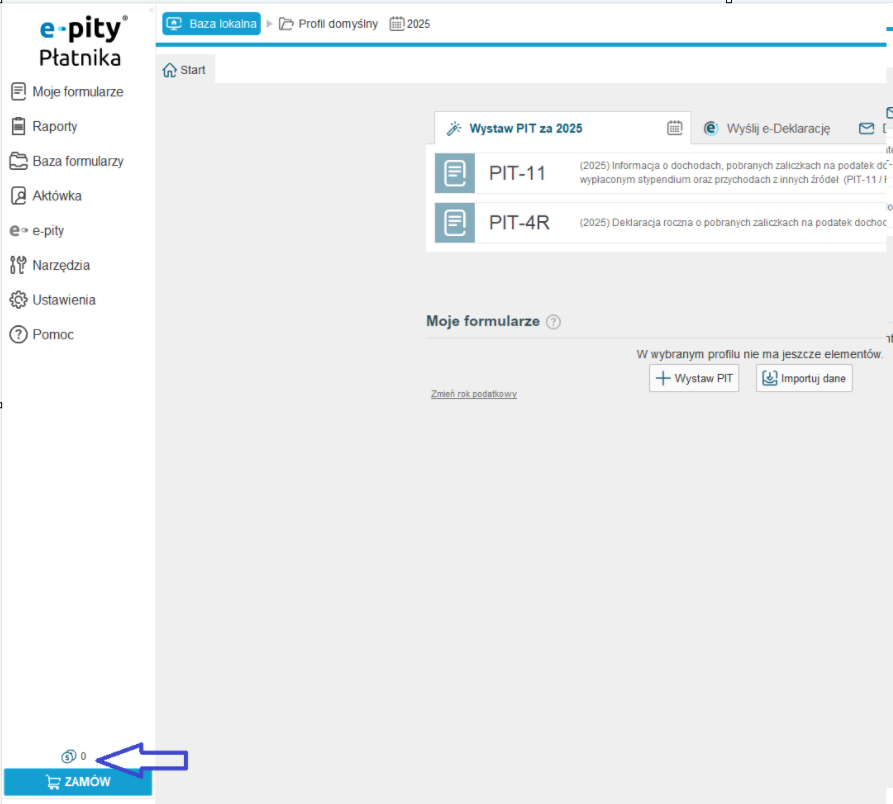Click the Baza lokalna button

pos(211,23)
